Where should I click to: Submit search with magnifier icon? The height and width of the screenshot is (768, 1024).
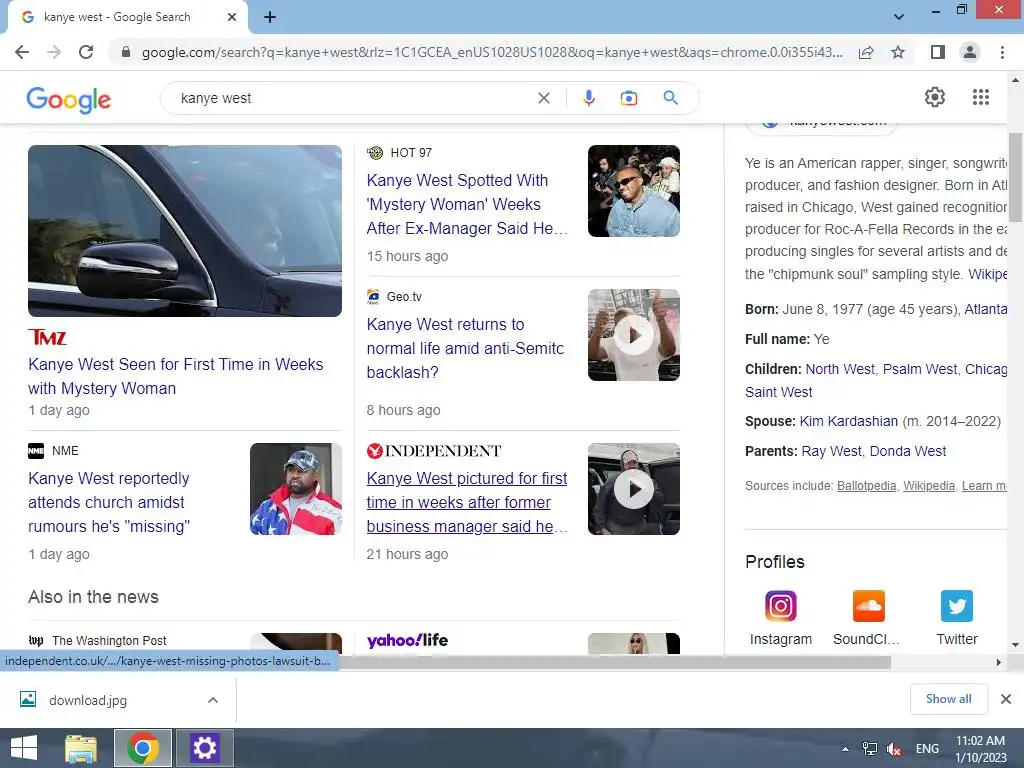[670, 98]
